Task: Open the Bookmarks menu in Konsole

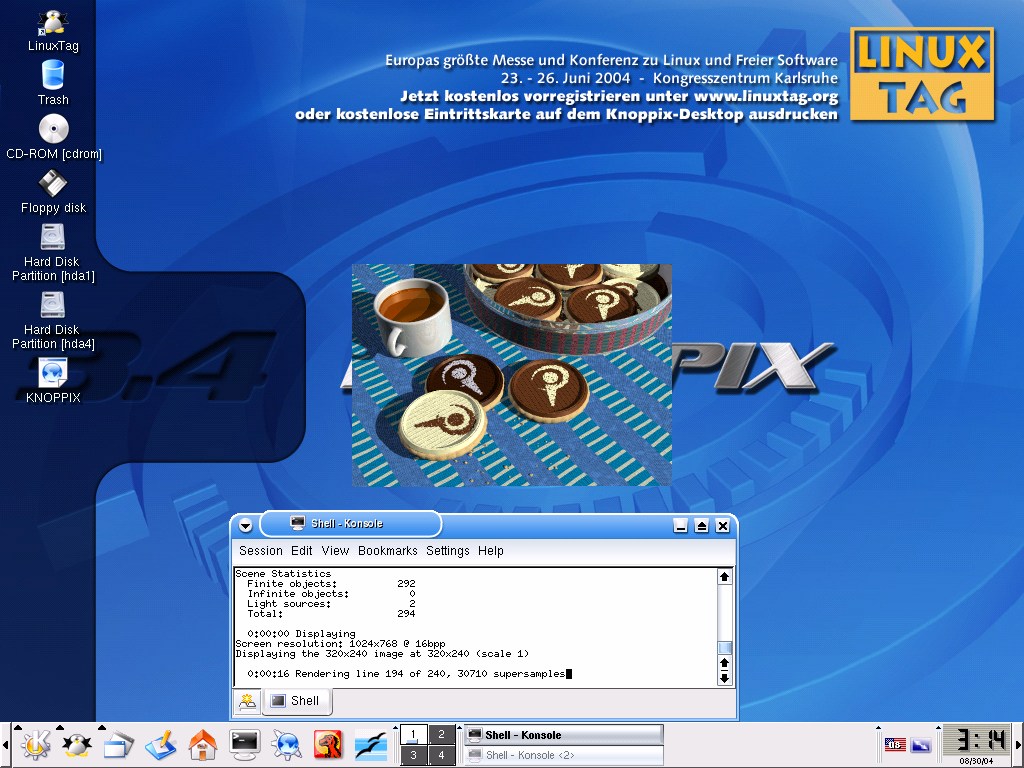Action: coord(387,551)
